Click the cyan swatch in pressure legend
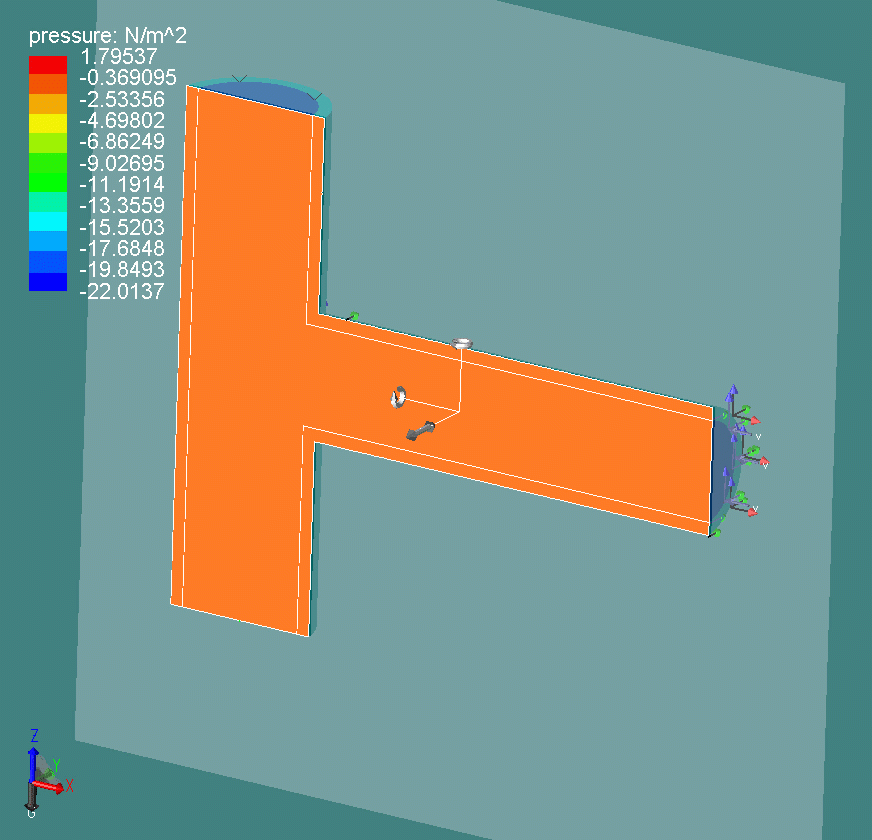872x840 pixels. pyautogui.click(x=47, y=220)
